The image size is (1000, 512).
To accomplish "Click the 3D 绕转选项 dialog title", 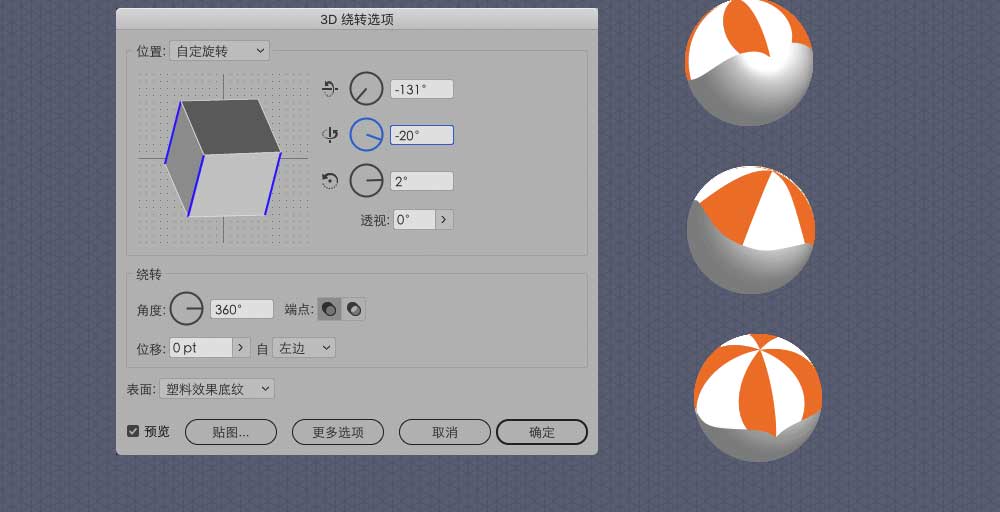I will [x=357, y=19].
